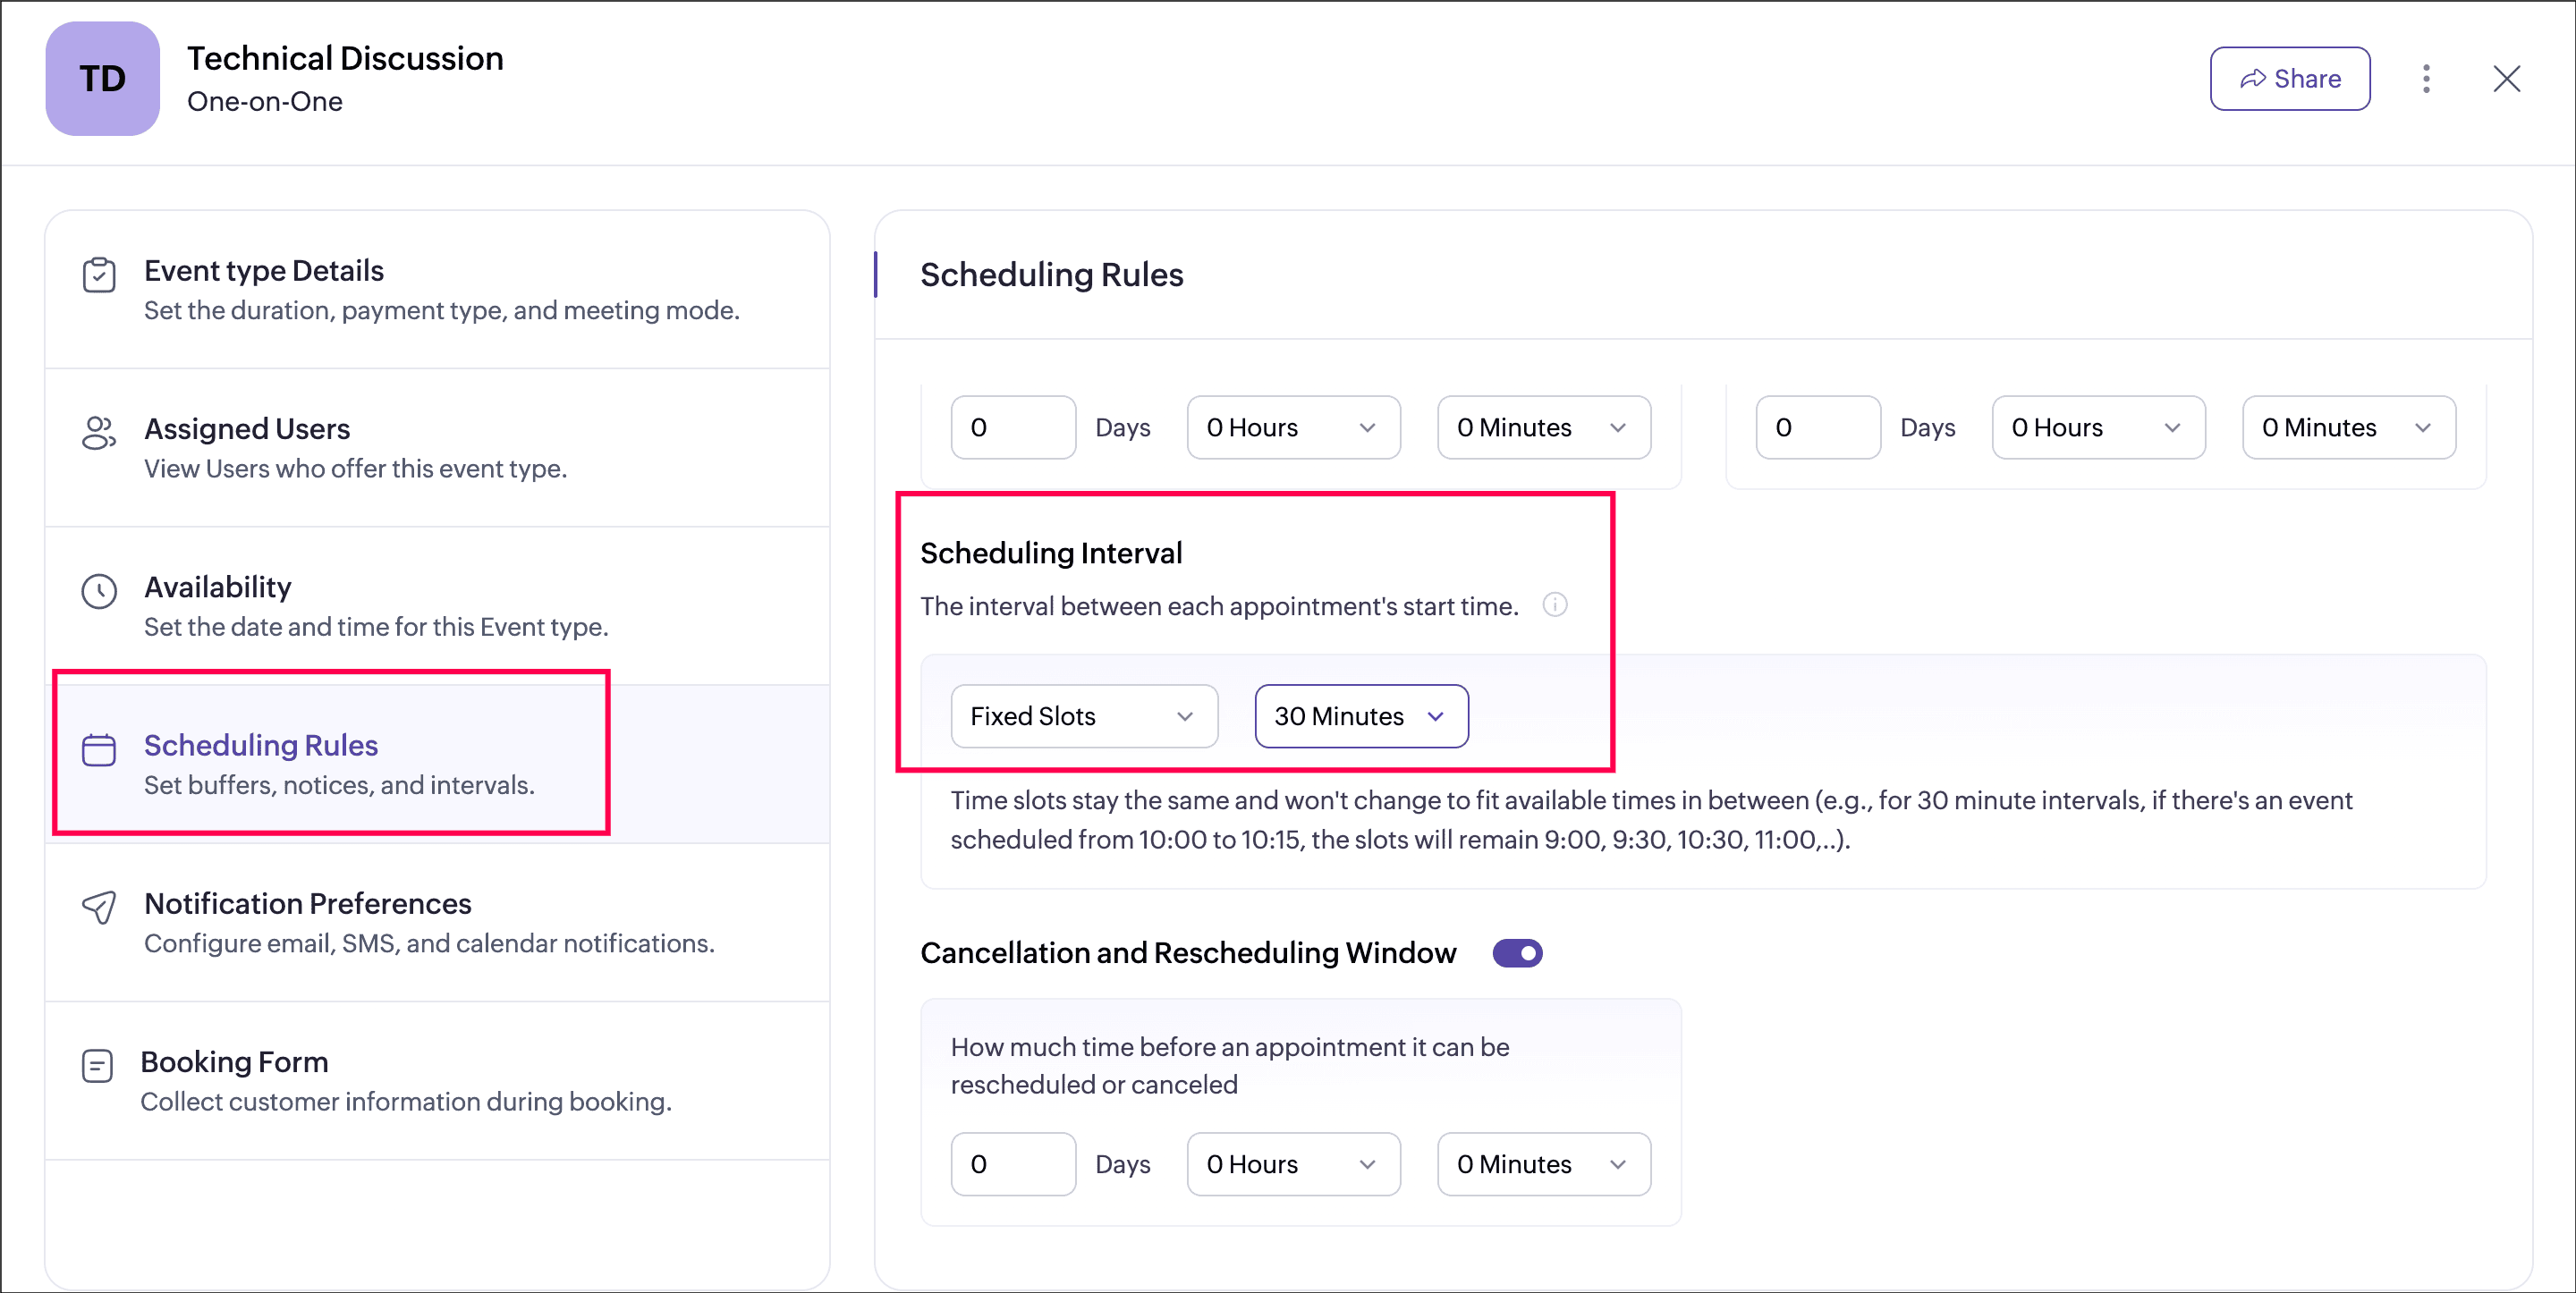This screenshot has height=1293, width=2576.
Task: Open the top-right 0 Minutes dropdown
Action: 2348,428
